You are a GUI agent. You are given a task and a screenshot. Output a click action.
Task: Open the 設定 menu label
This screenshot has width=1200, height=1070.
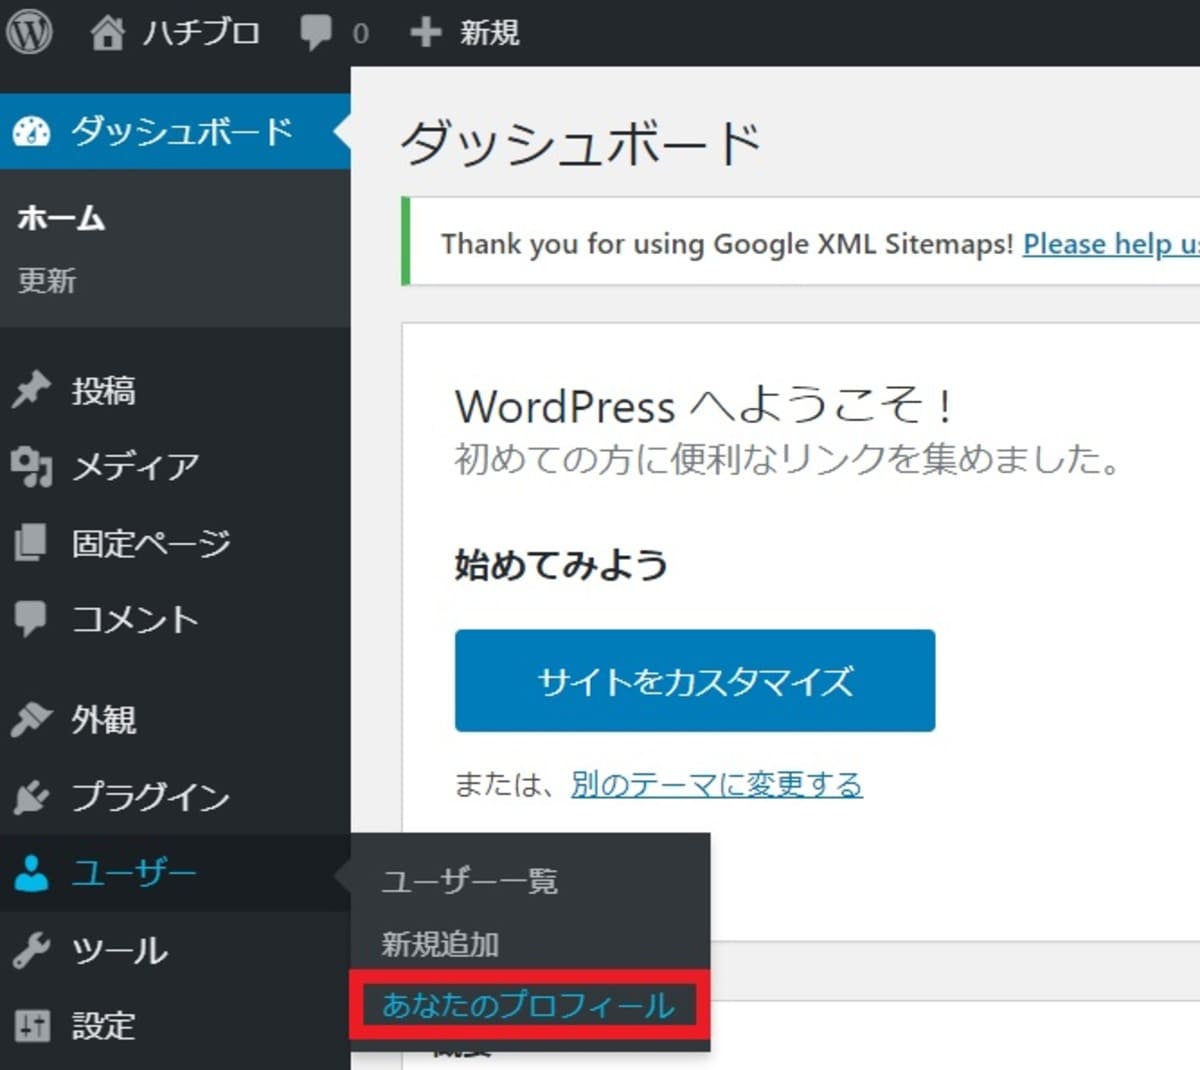click(103, 1026)
